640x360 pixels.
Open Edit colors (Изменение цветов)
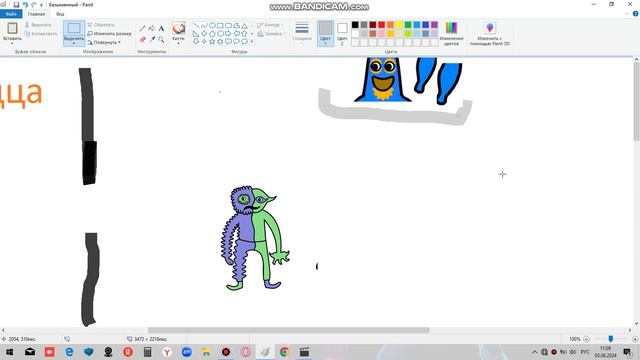[x=451, y=33]
